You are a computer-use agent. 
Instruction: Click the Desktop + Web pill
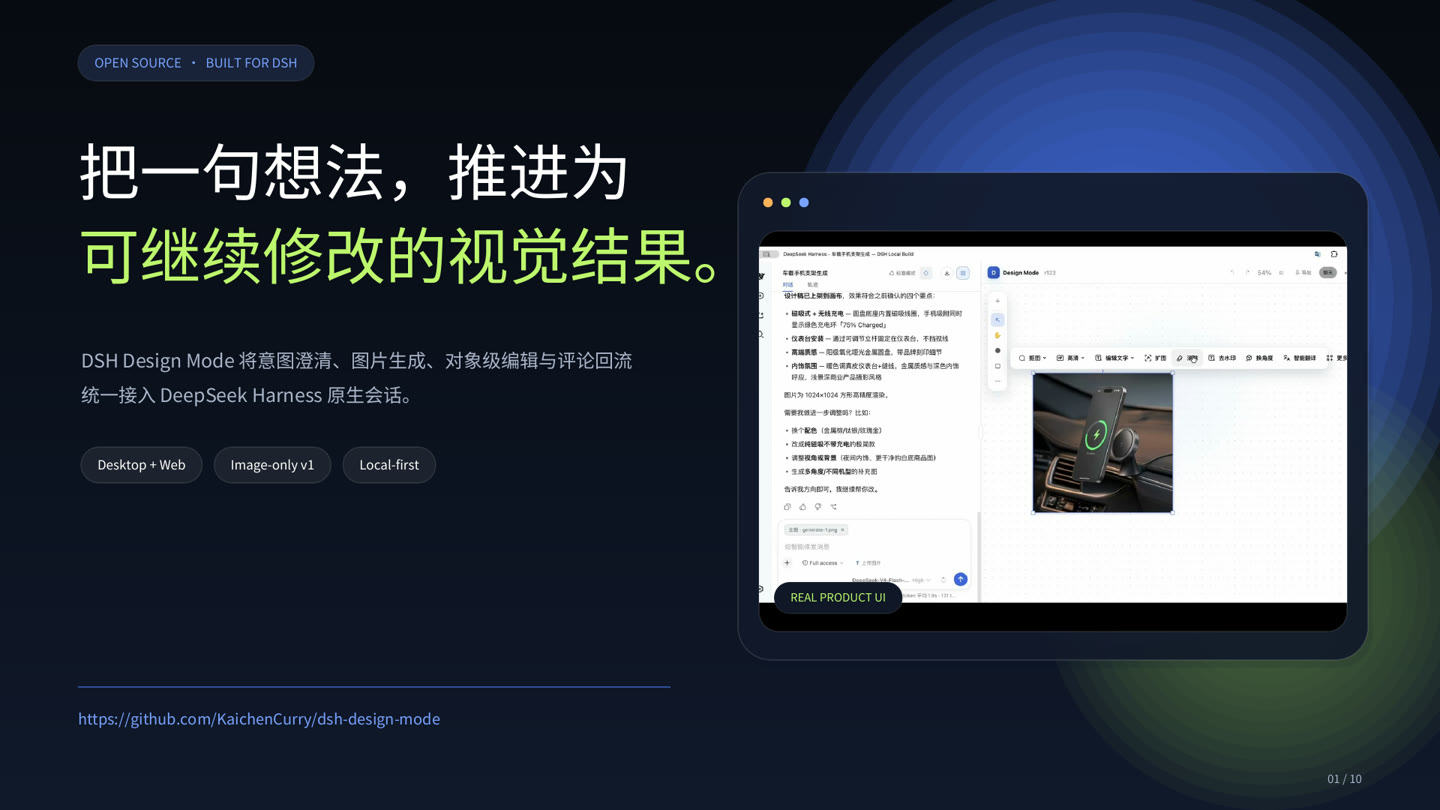point(141,465)
